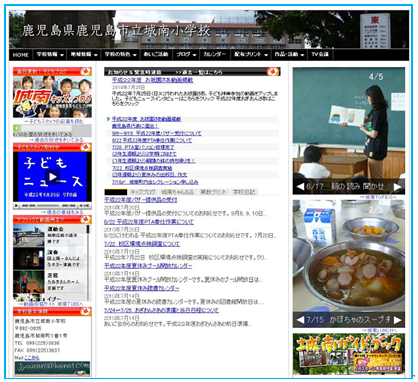Image resolution: width=418 pixels, height=382 pixels.
Task: Open top 平成22年度 お祭り動画掲載 headline
Action: coord(152,80)
